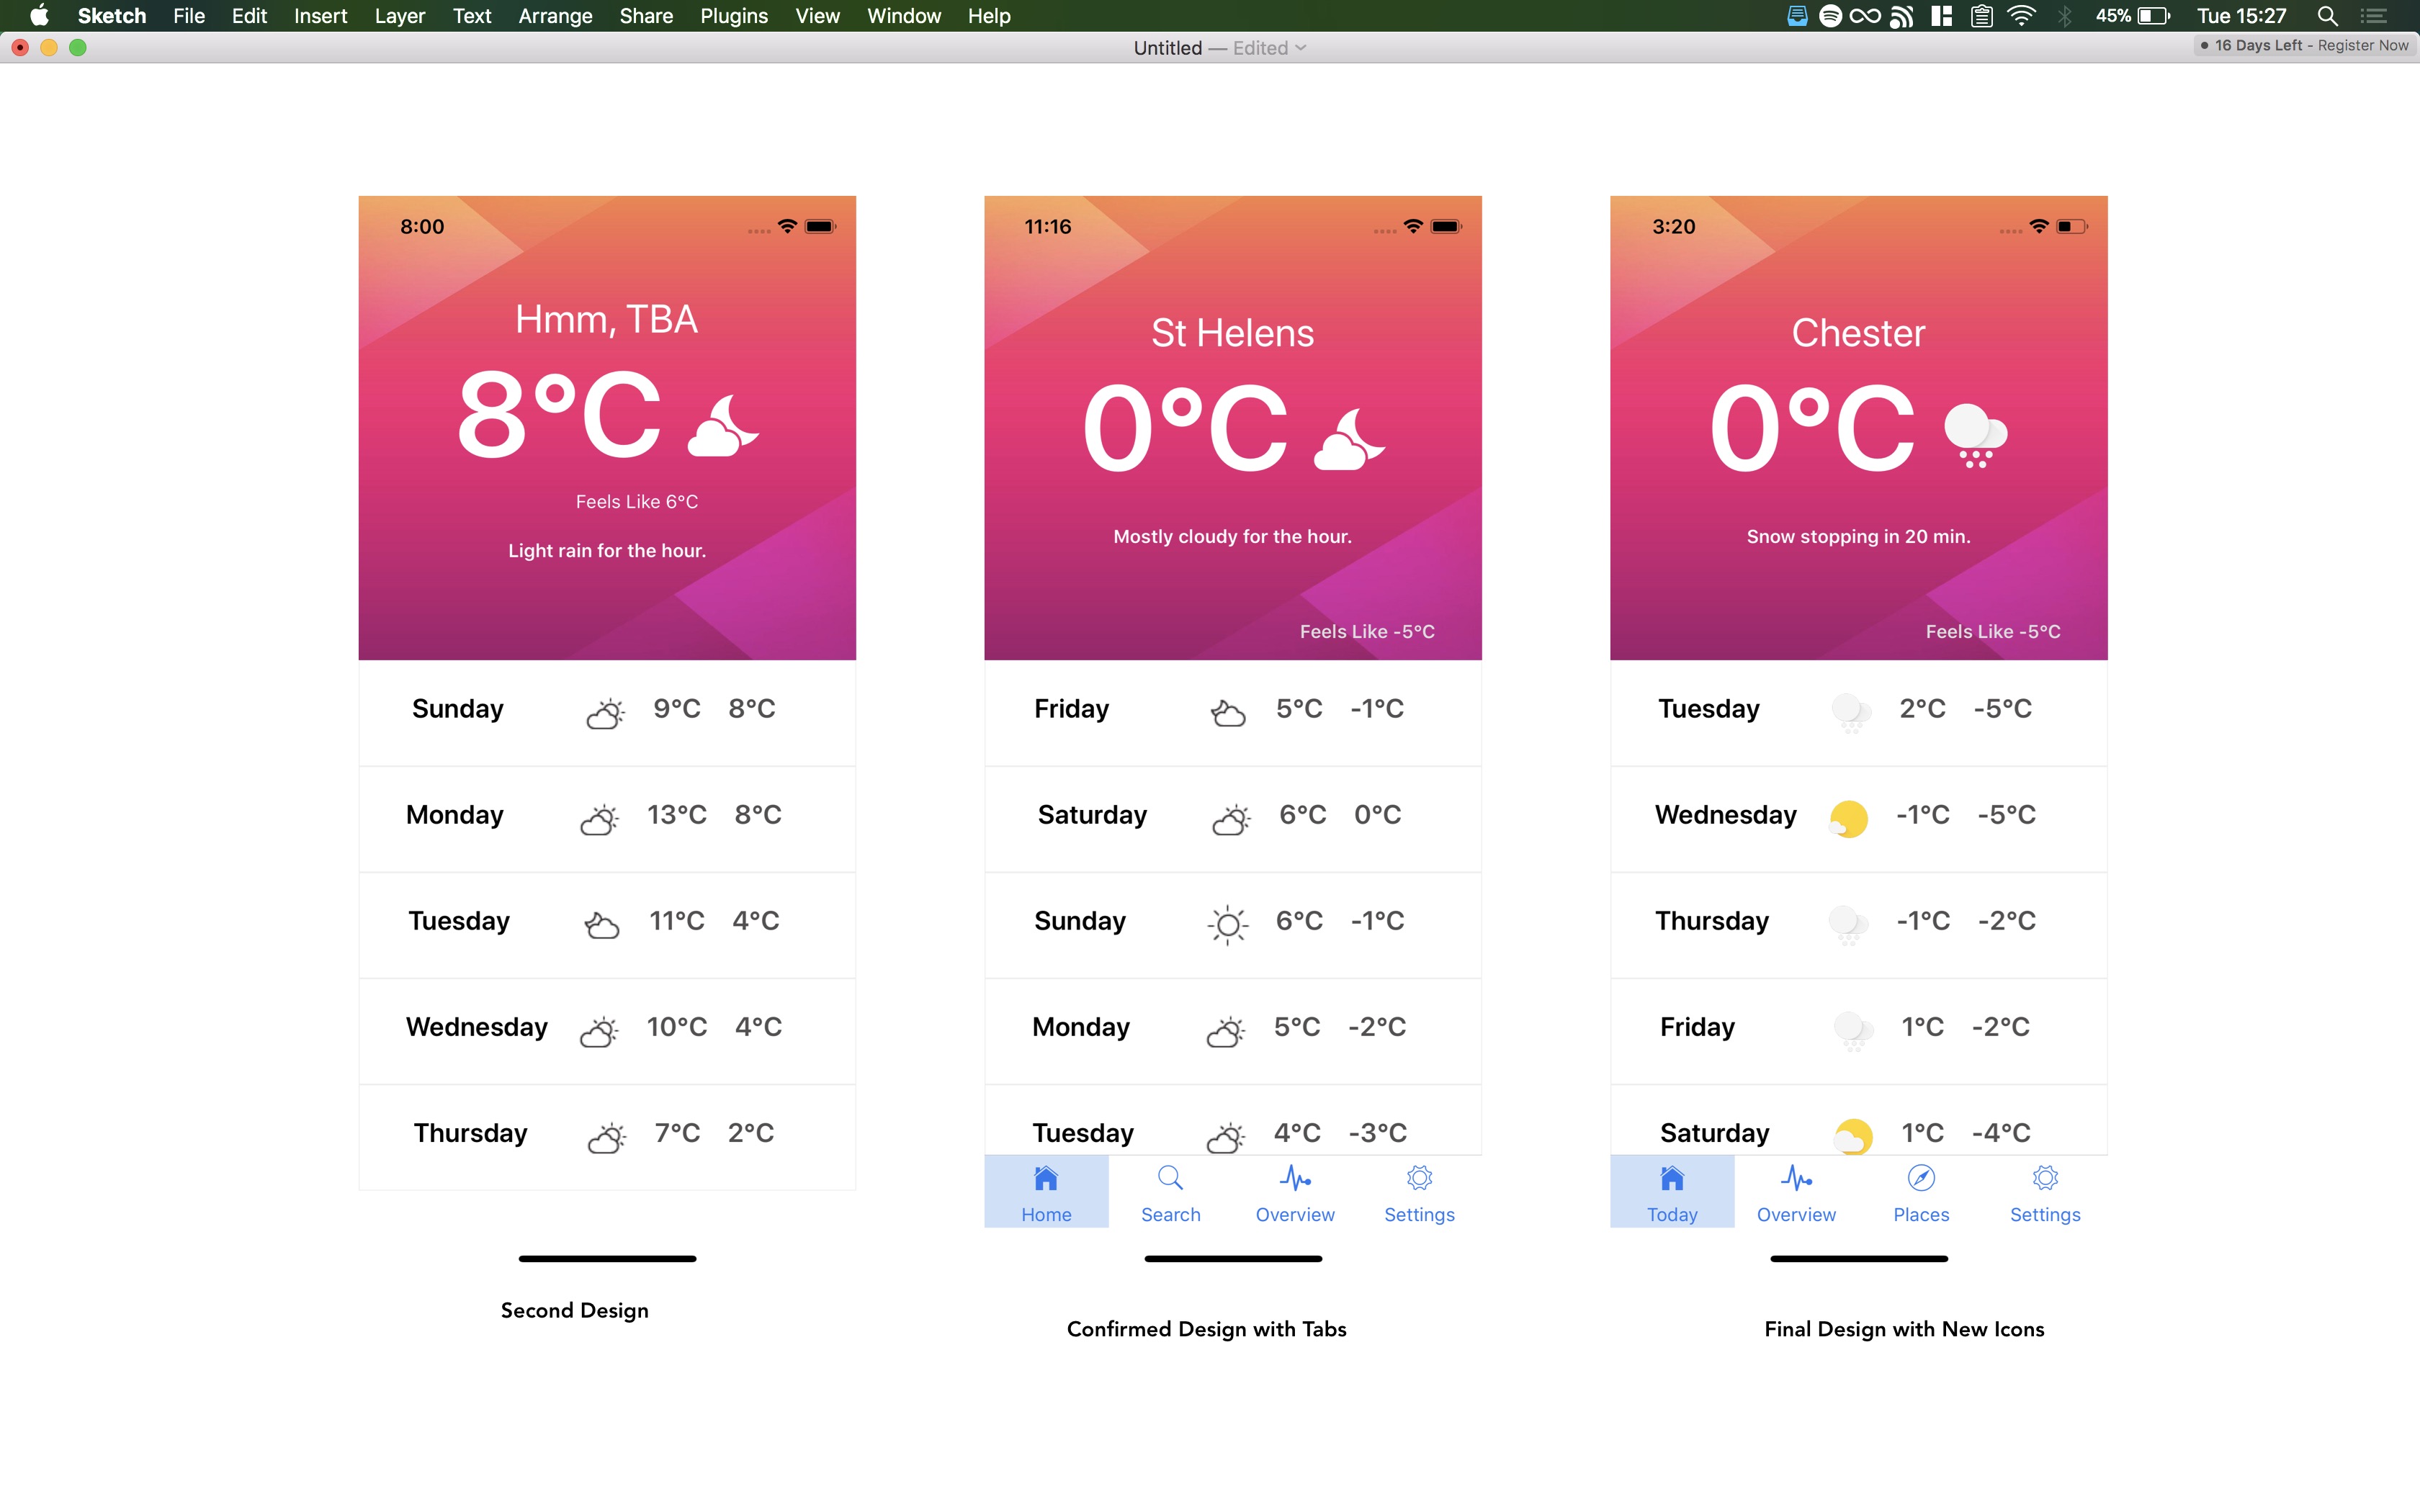Click the Places compass icon in Chester design
Screen dimensions: 2420x1512
1921,1179
